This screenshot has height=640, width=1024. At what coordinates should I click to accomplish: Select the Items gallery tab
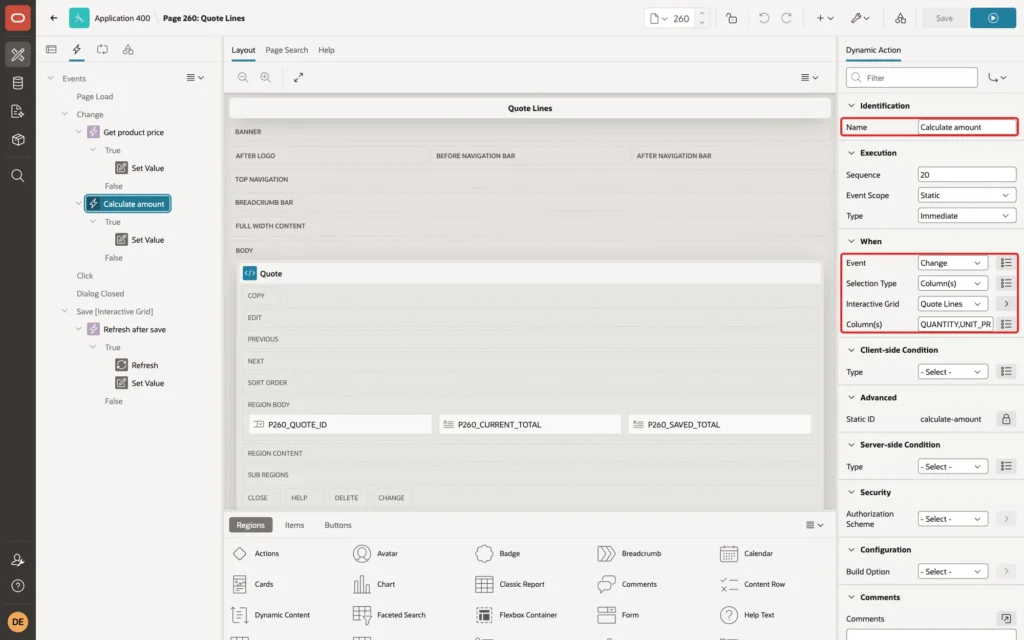(x=295, y=524)
